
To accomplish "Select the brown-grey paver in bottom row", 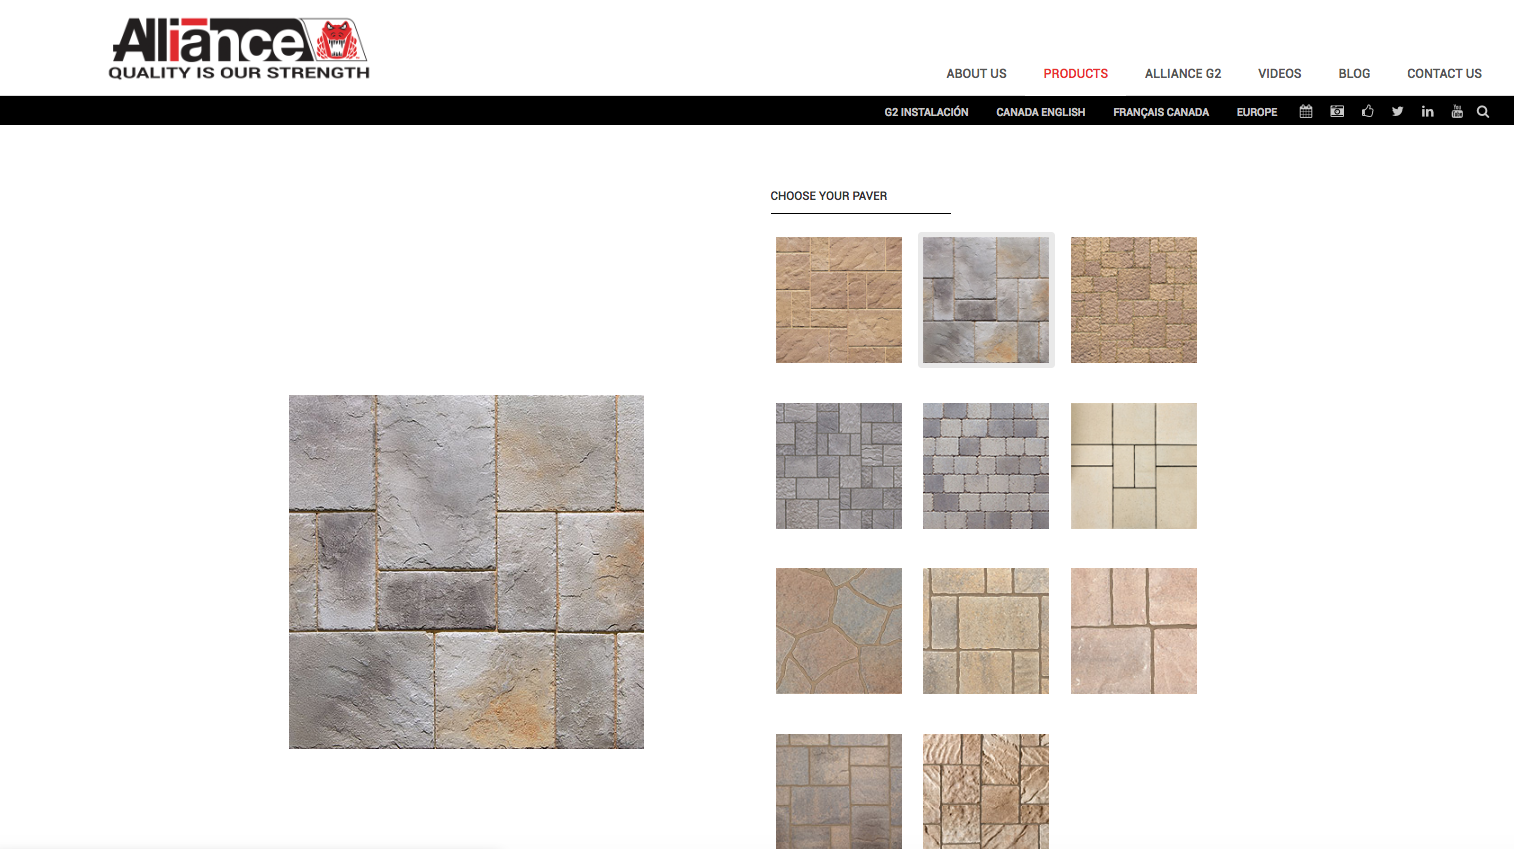I will 839,791.
